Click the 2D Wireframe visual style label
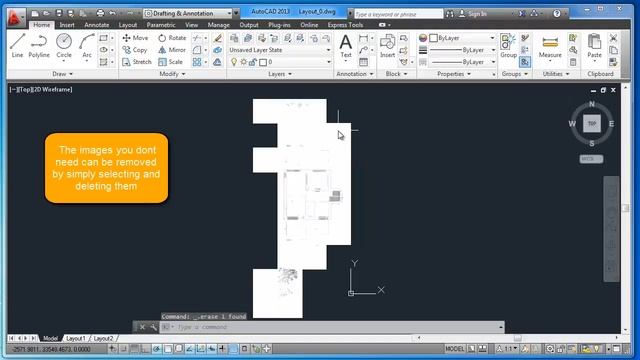 (x=52, y=89)
